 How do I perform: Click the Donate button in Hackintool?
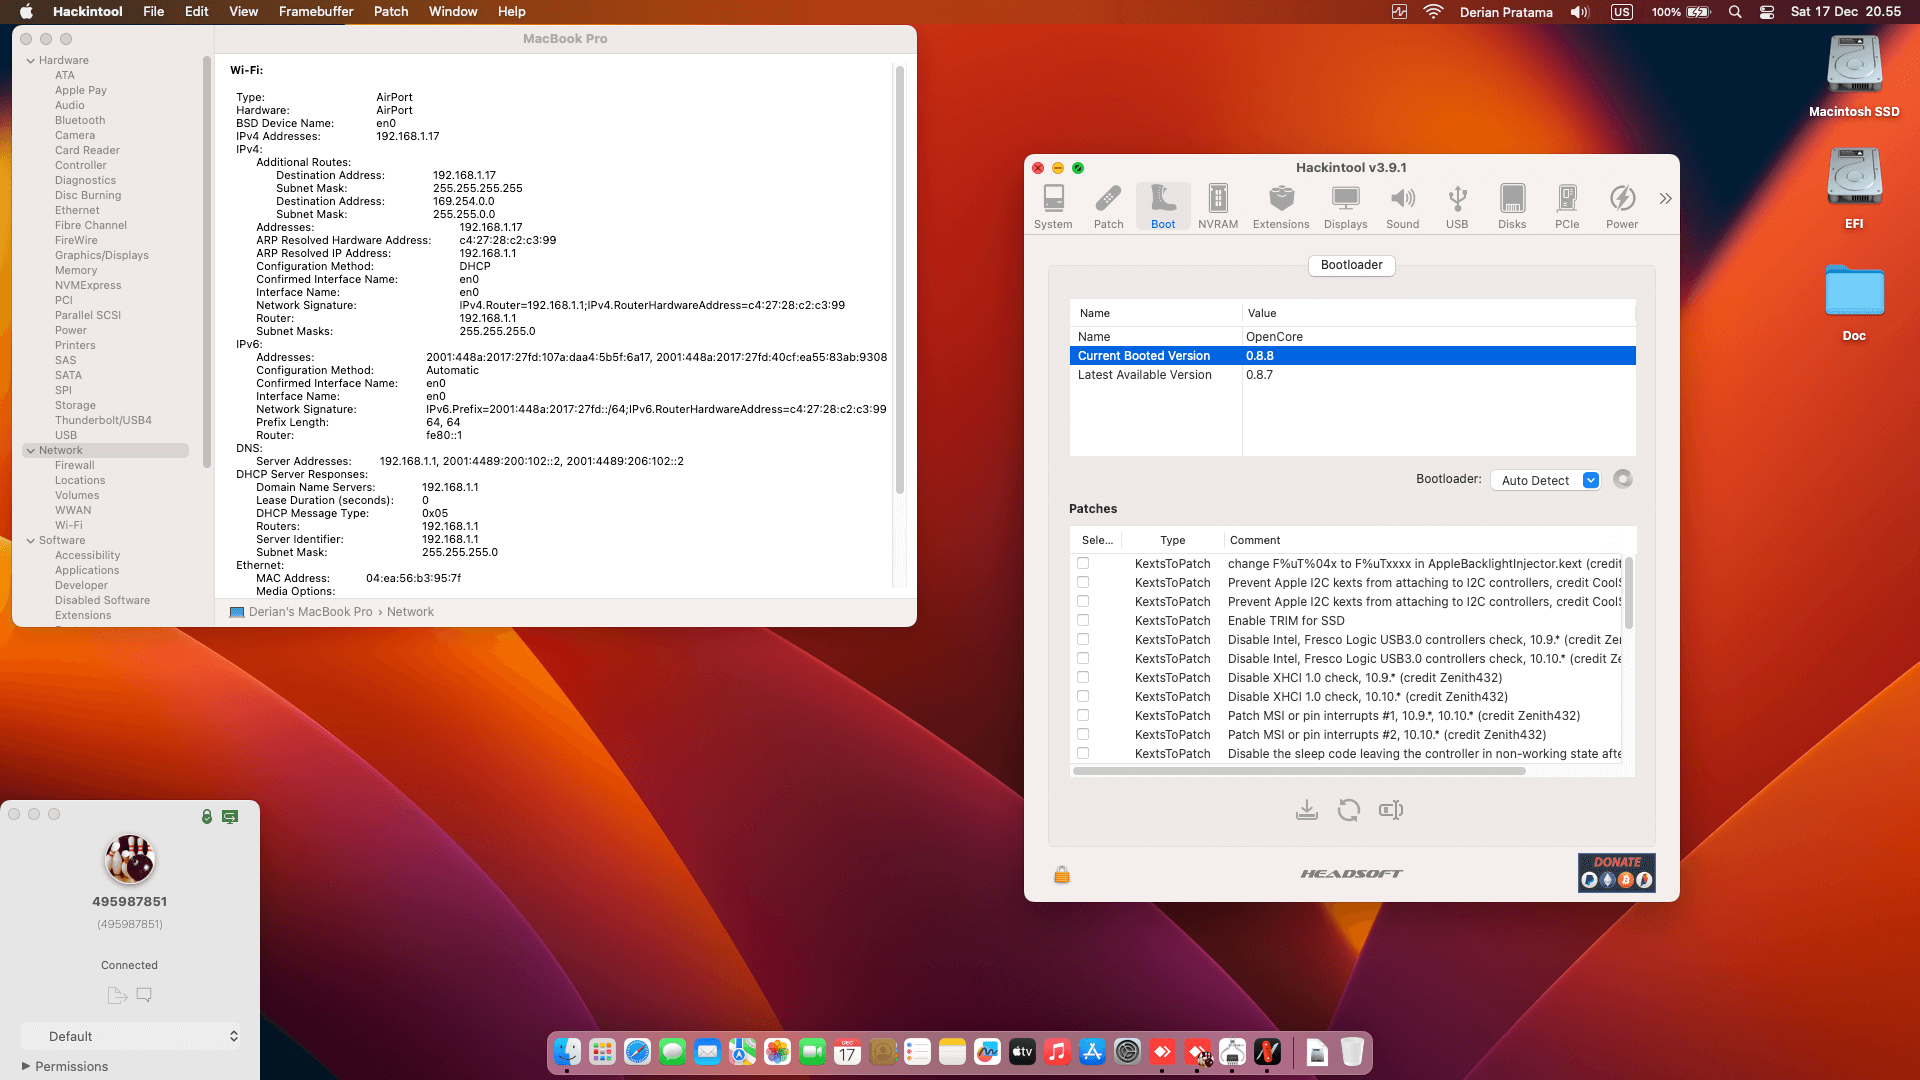(1615, 872)
